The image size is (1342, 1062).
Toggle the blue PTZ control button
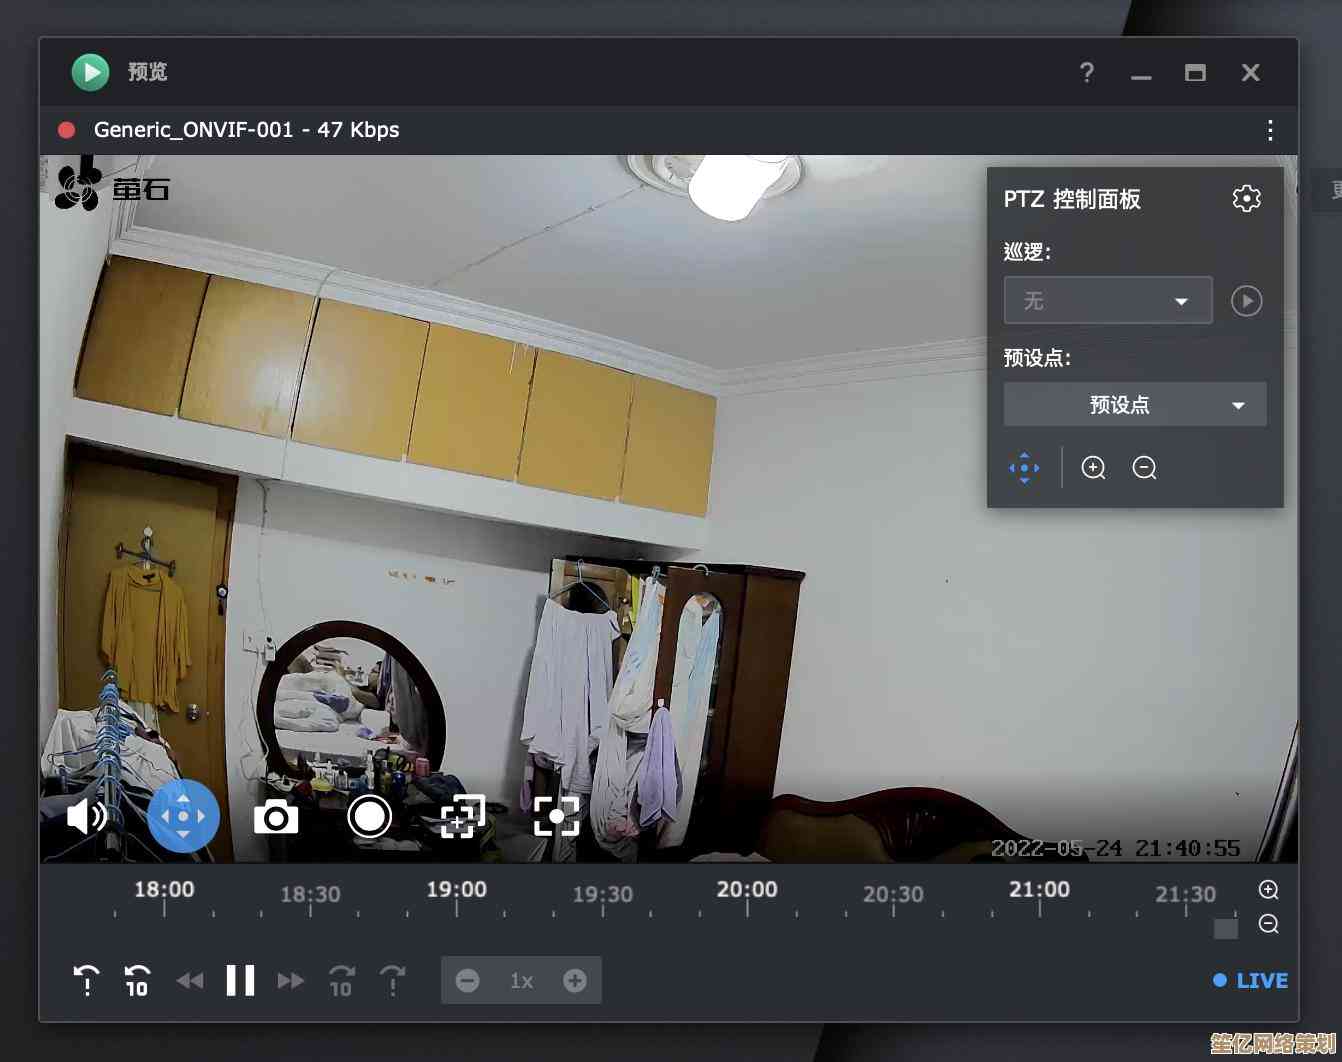(x=183, y=817)
